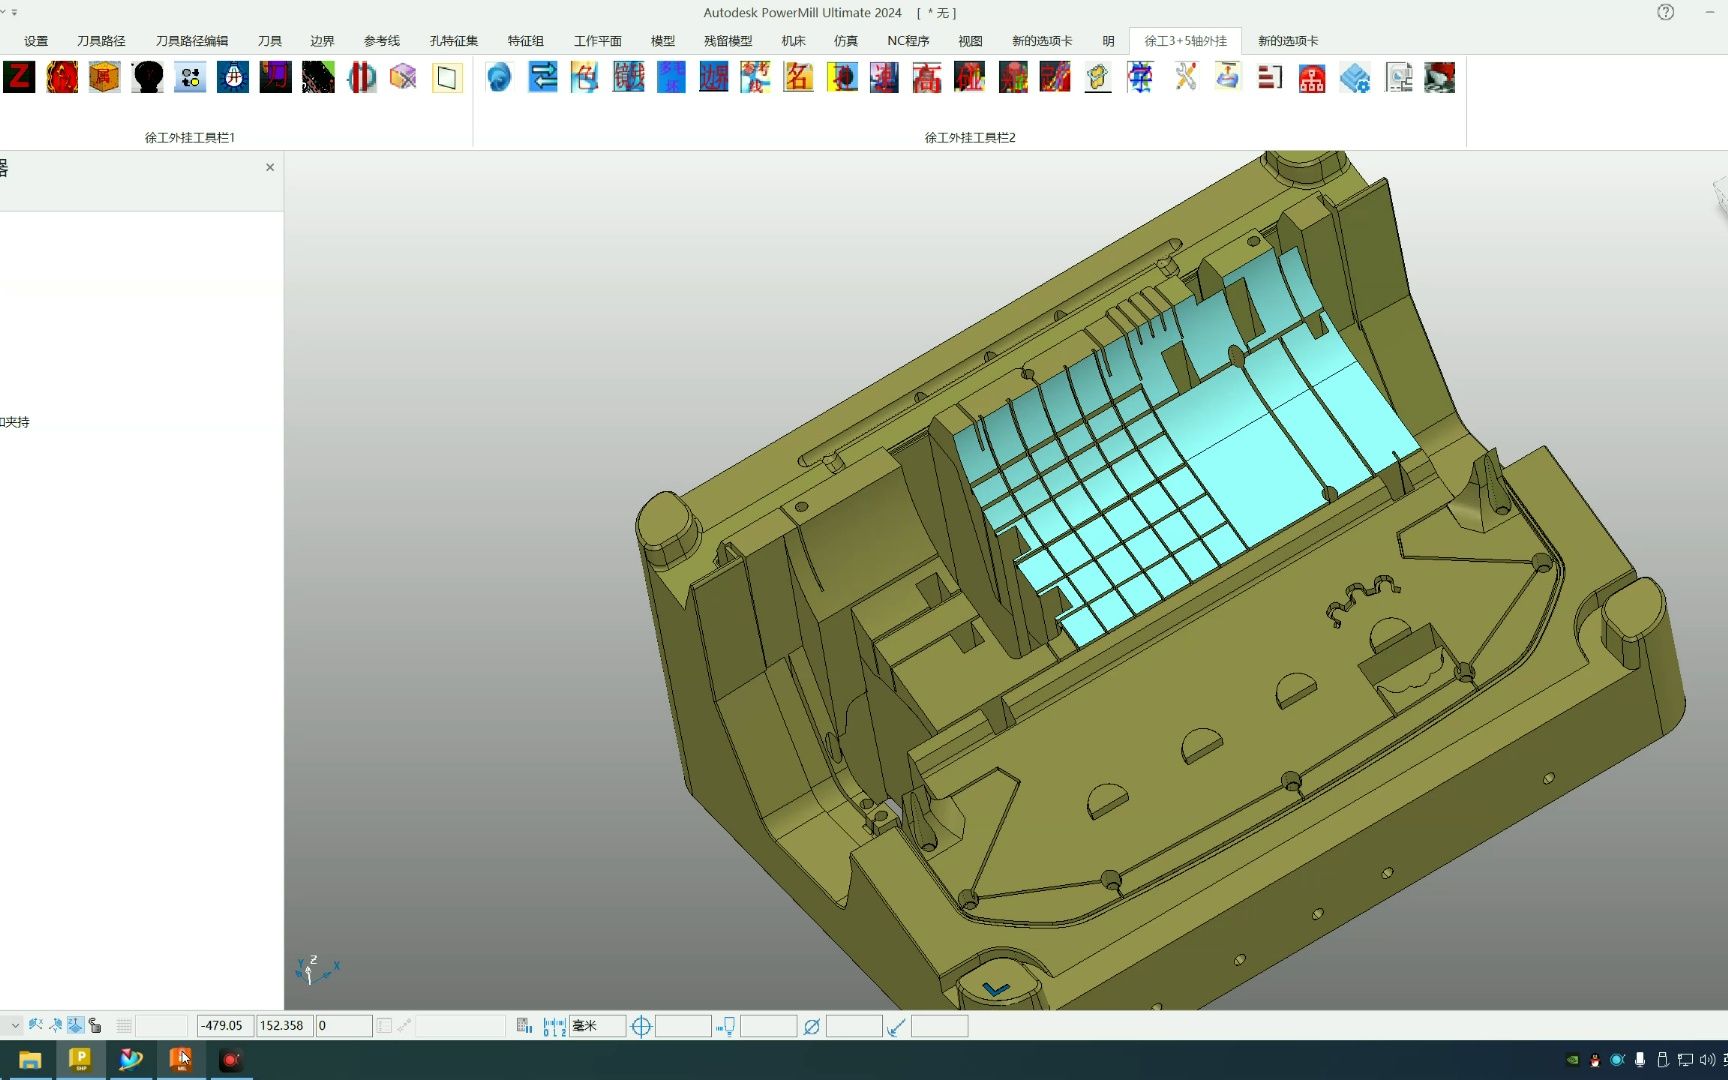
Task: Switch to the NC程序 ribbon tab
Action: tap(908, 41)
